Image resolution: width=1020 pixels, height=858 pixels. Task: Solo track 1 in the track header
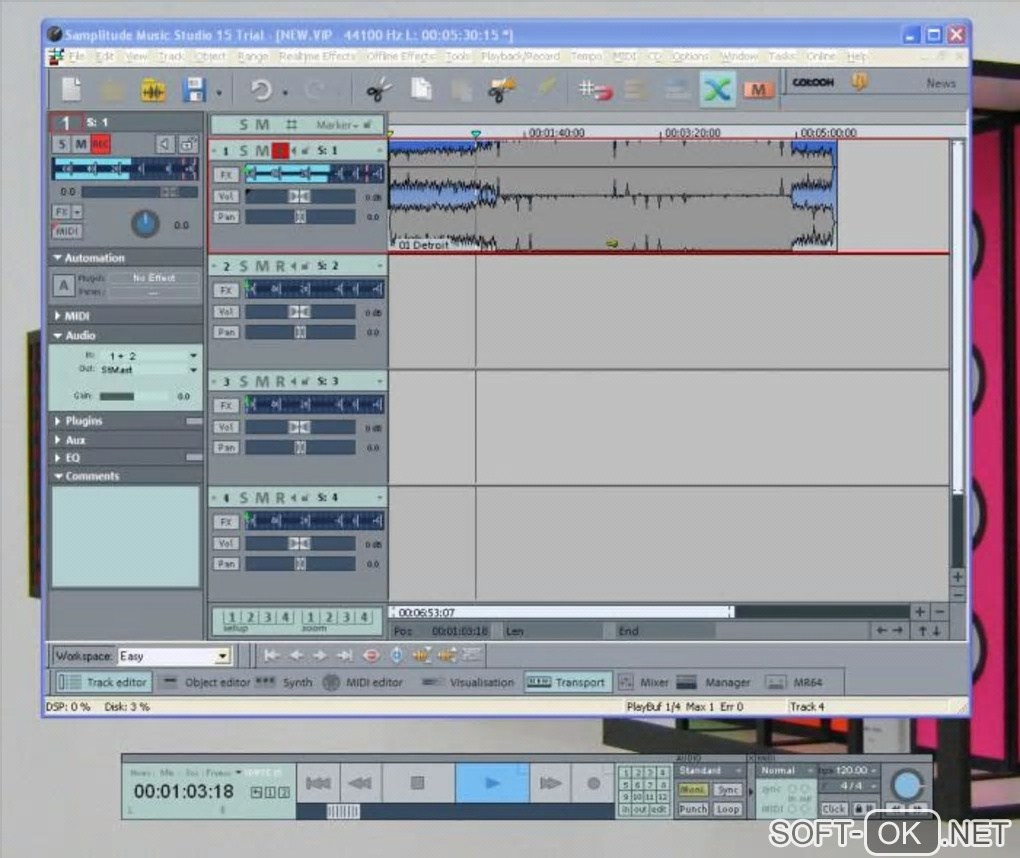click(x=243, y=151)
